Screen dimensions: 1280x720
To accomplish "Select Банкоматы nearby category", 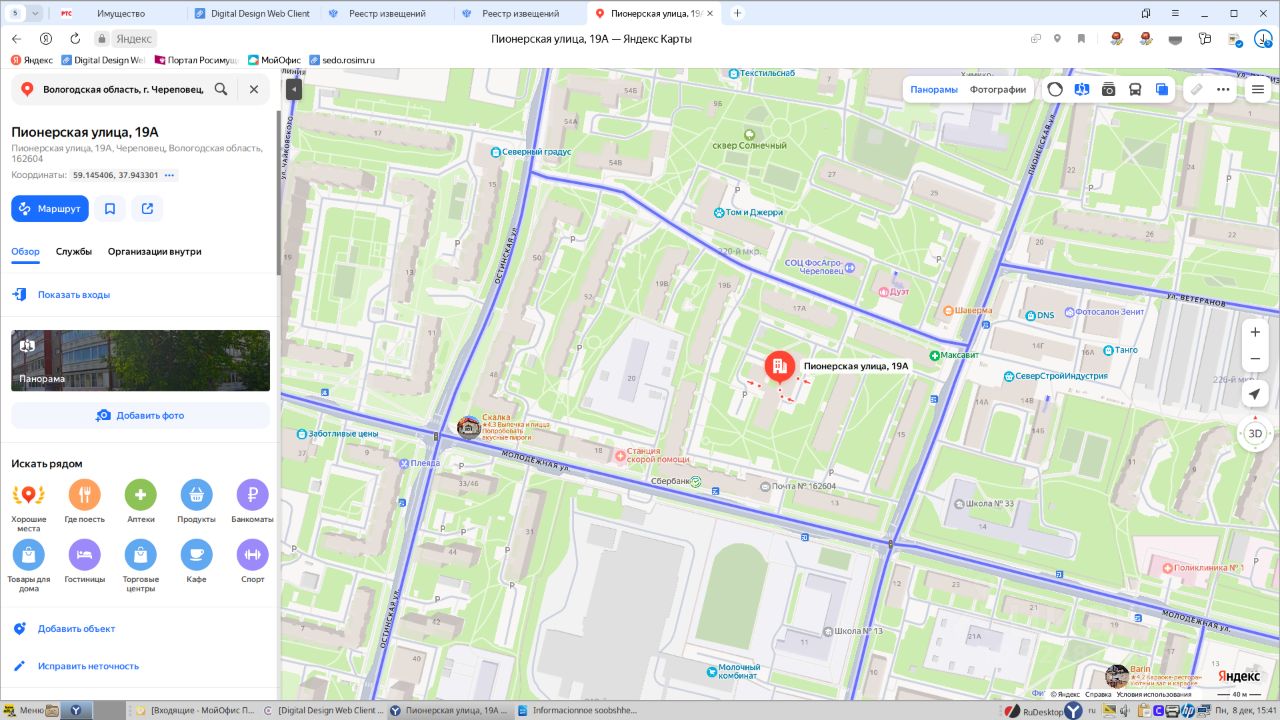I will point(252,503).
